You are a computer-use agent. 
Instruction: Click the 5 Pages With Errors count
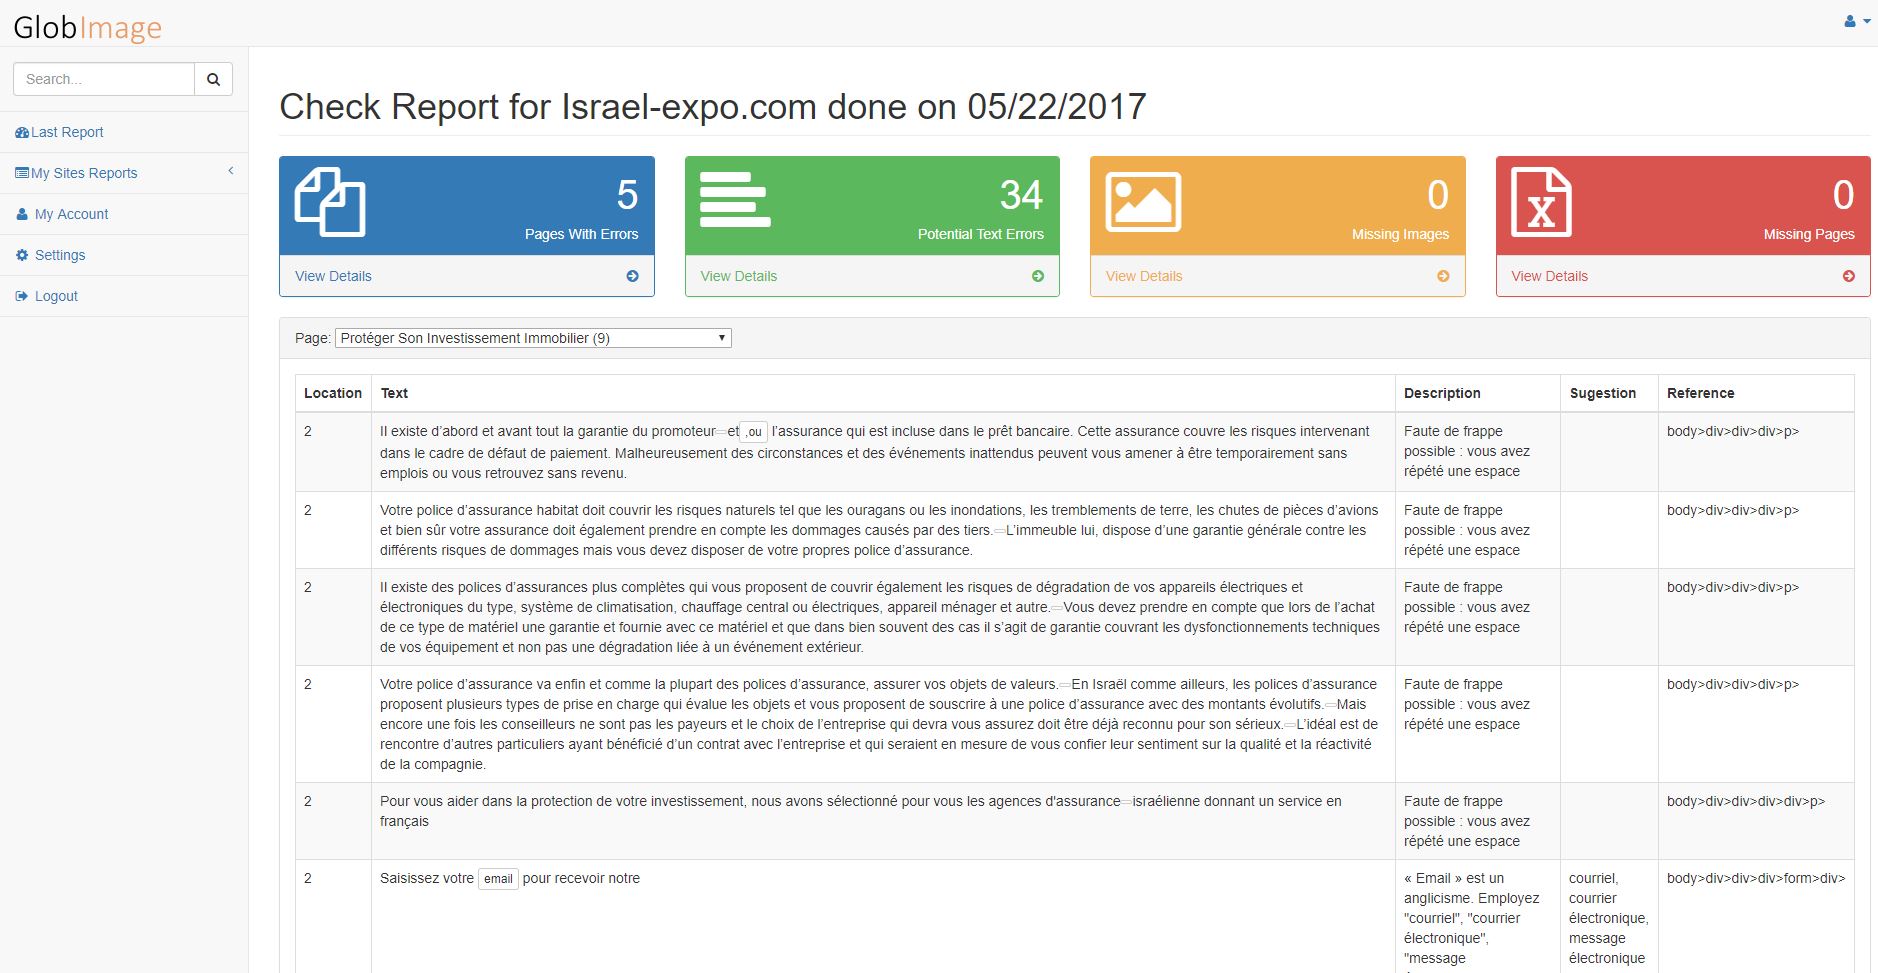click(x=627, y=195)
